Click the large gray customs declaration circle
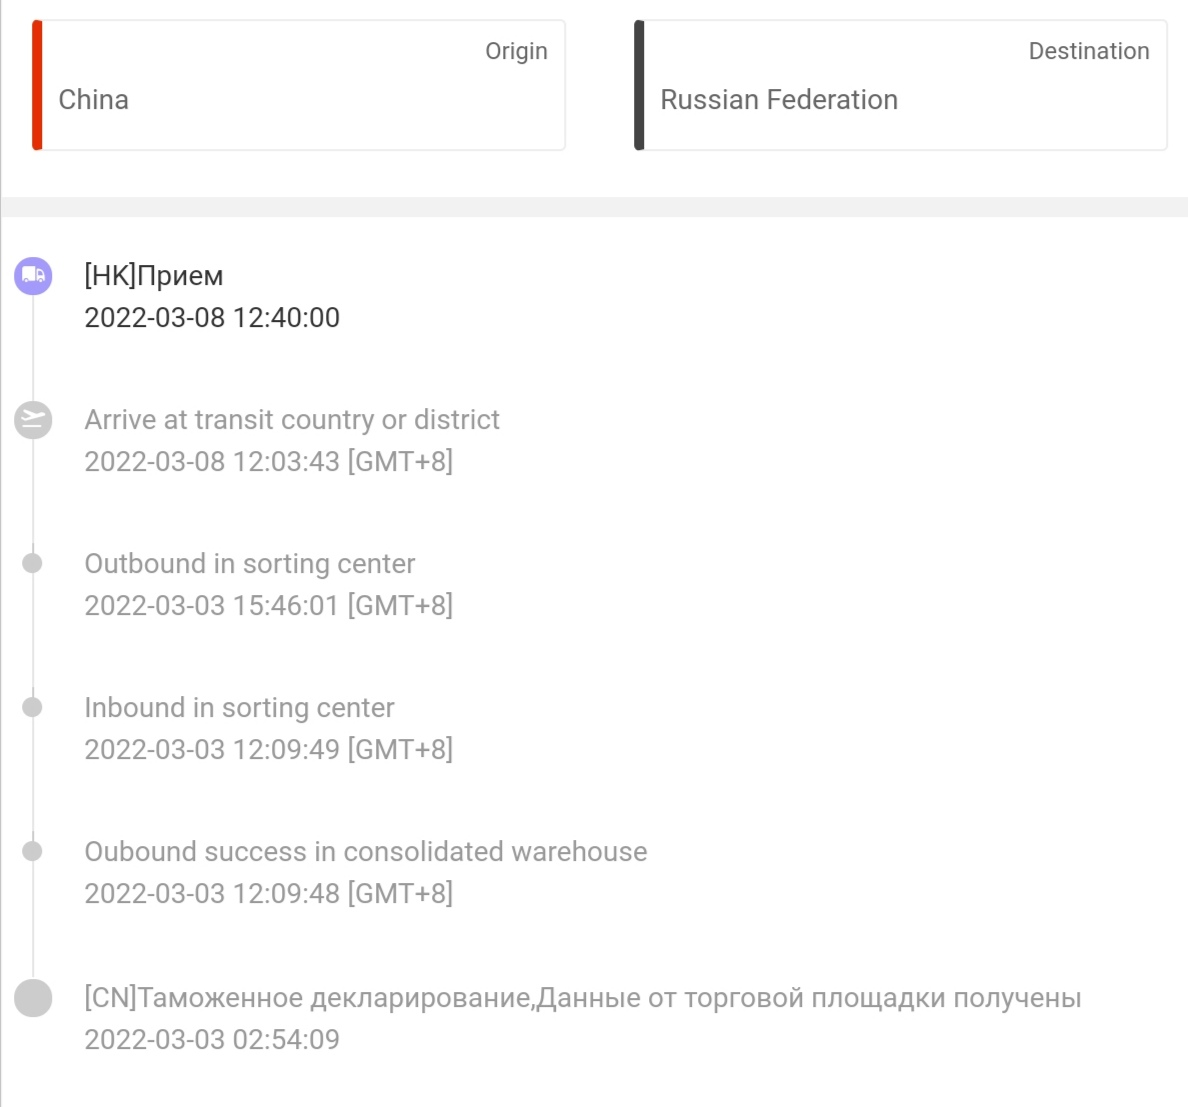 [x=33, y=998]
